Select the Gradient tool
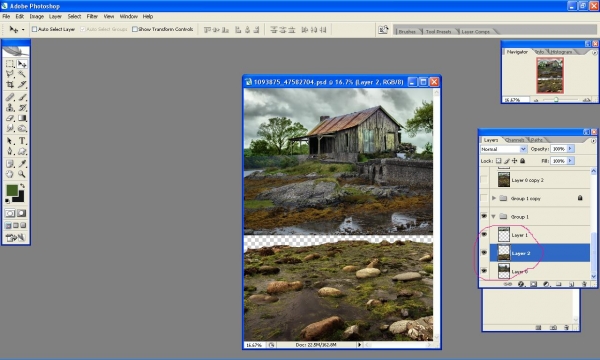This screenshot has width=600, height=360. coord(22,118)
